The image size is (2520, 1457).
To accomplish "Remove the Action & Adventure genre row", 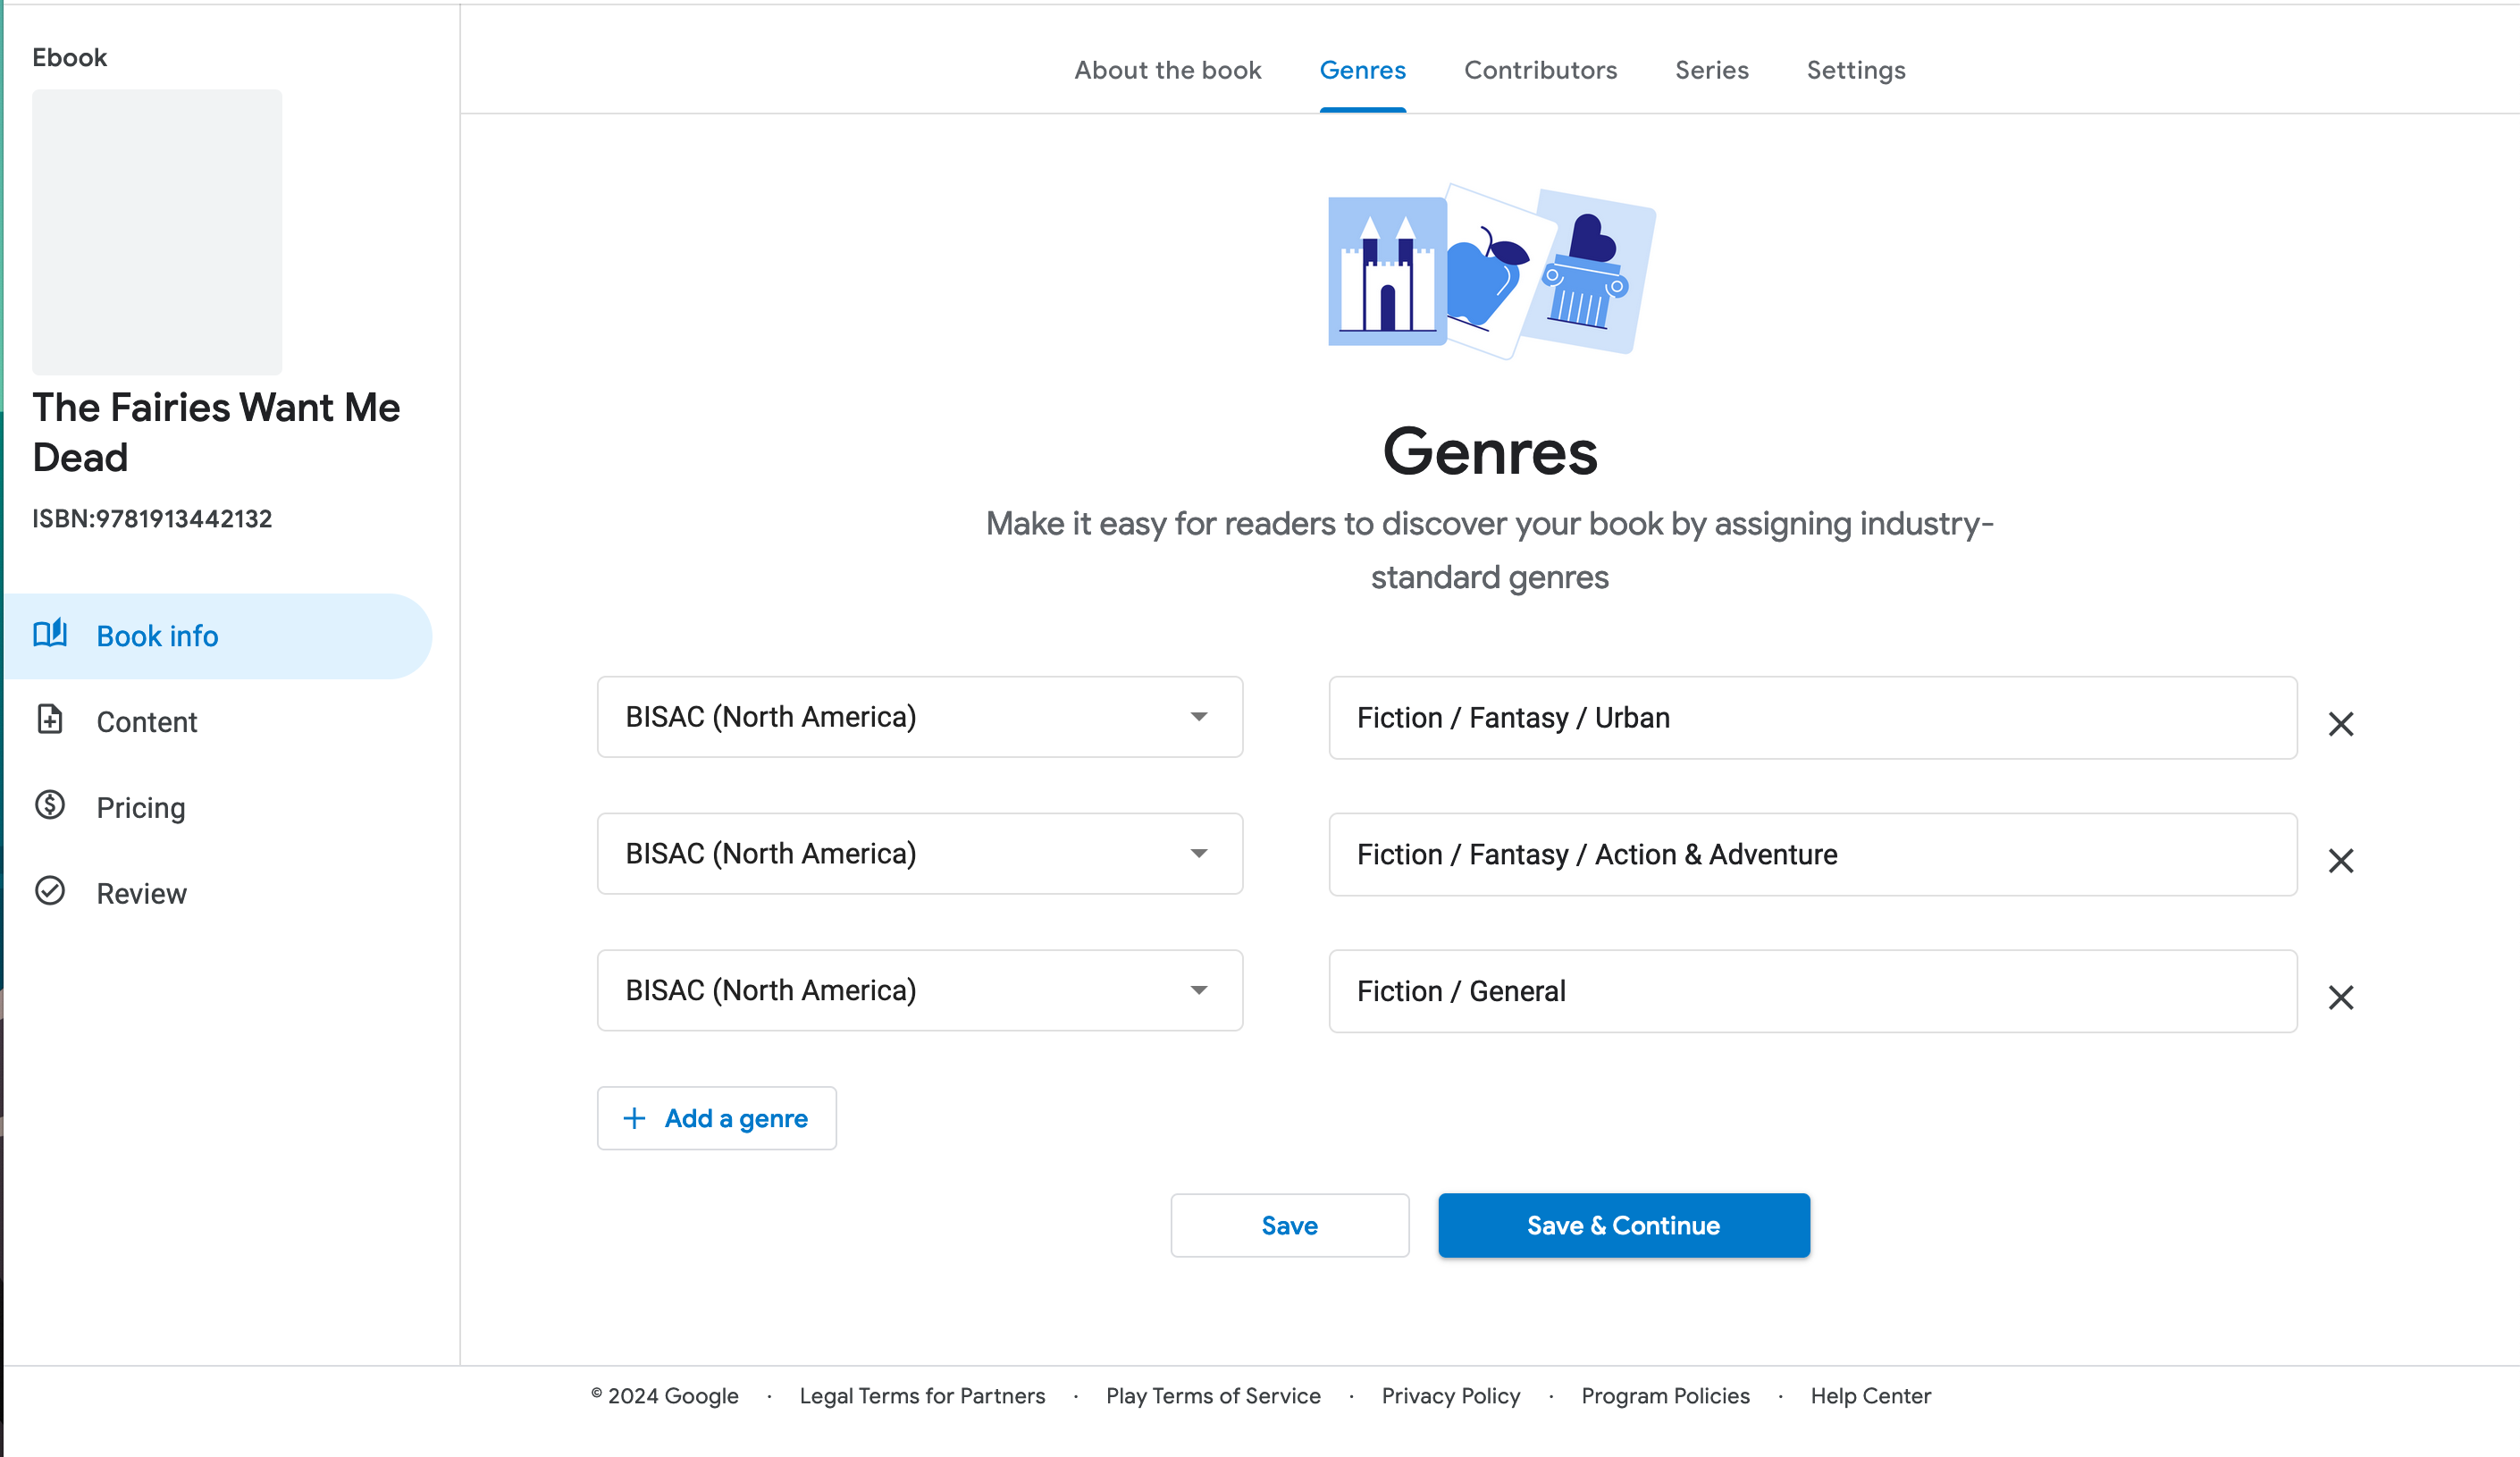I will [2340, 861].
